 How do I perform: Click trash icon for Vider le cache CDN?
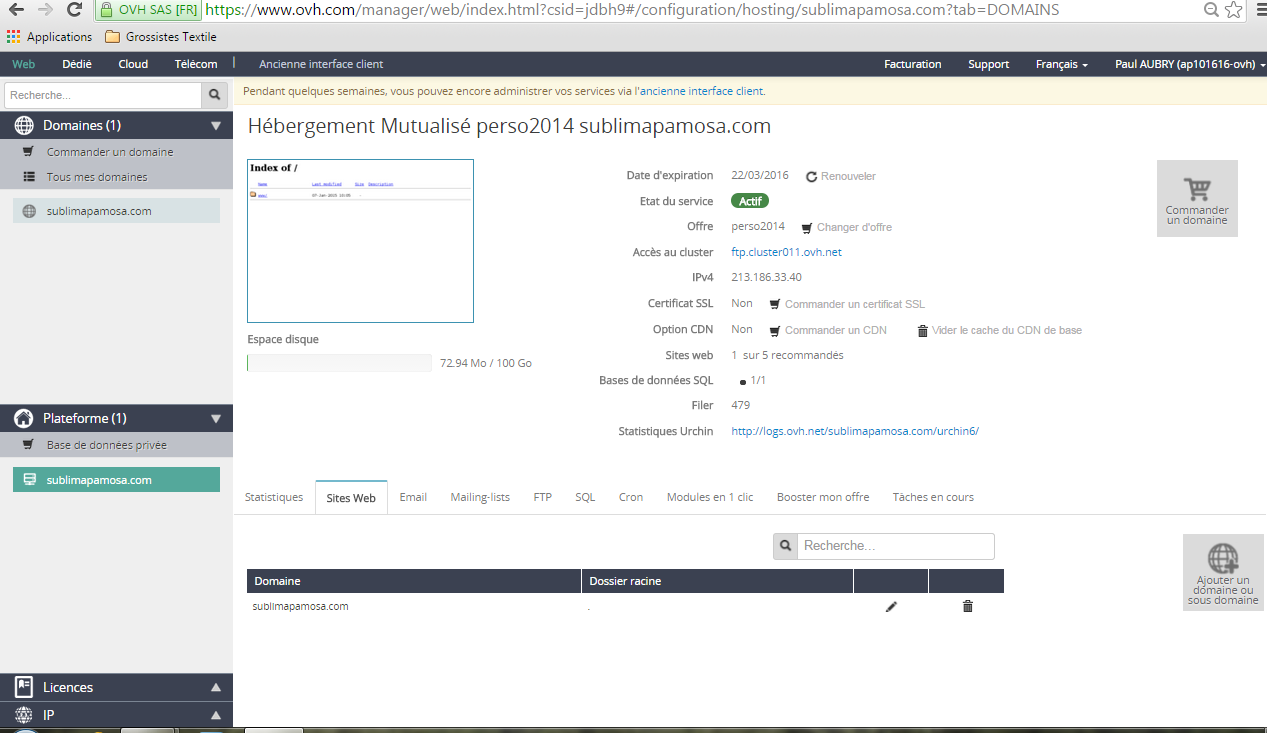coord(923,330)
